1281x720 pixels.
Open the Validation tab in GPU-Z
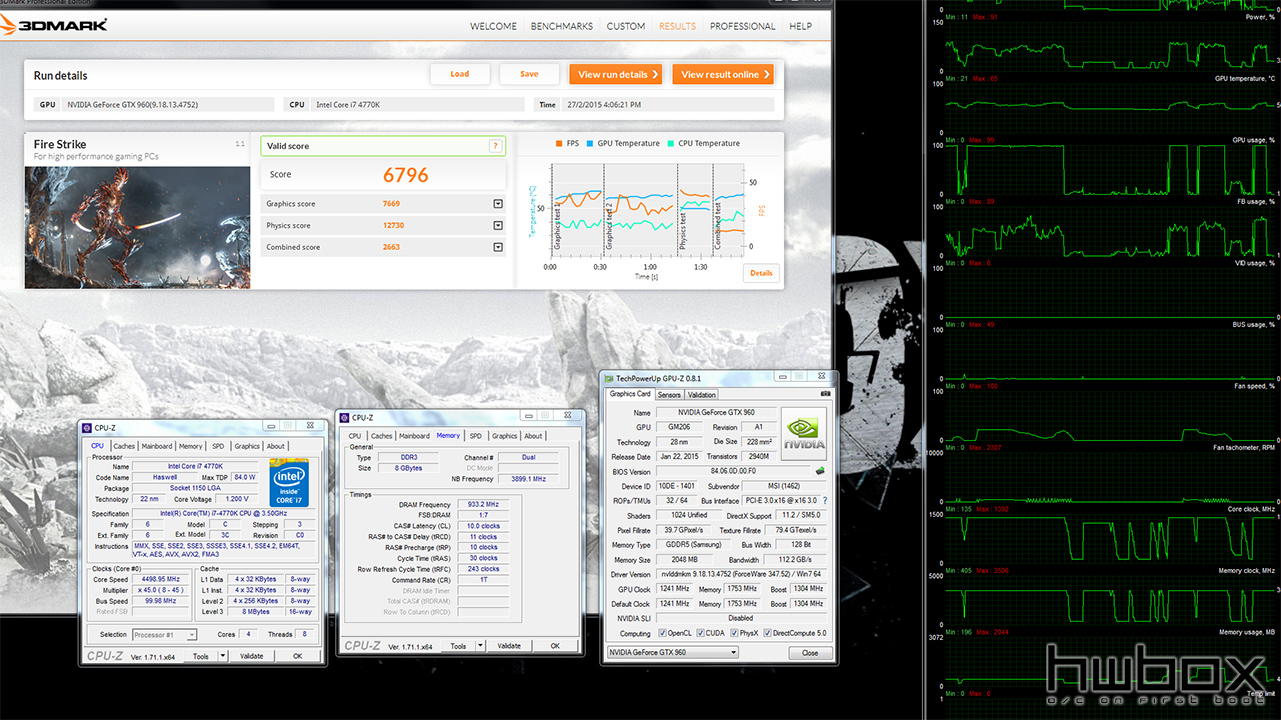pyautogui.click(x=702, y=395)
